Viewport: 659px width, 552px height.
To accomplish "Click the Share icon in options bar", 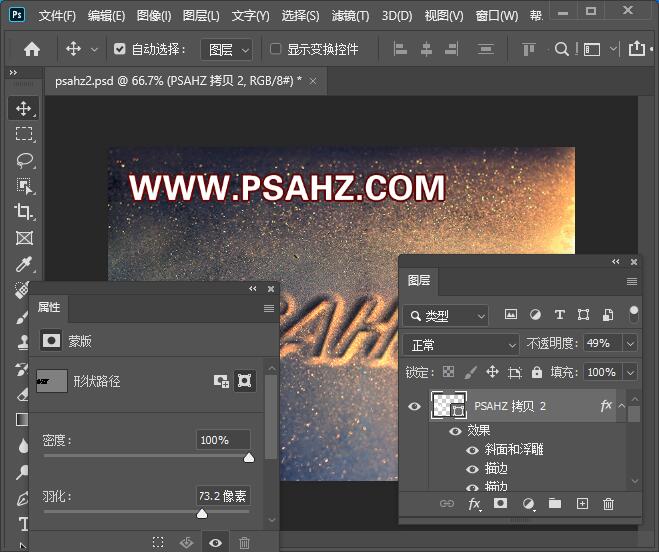I will point(636,48).
